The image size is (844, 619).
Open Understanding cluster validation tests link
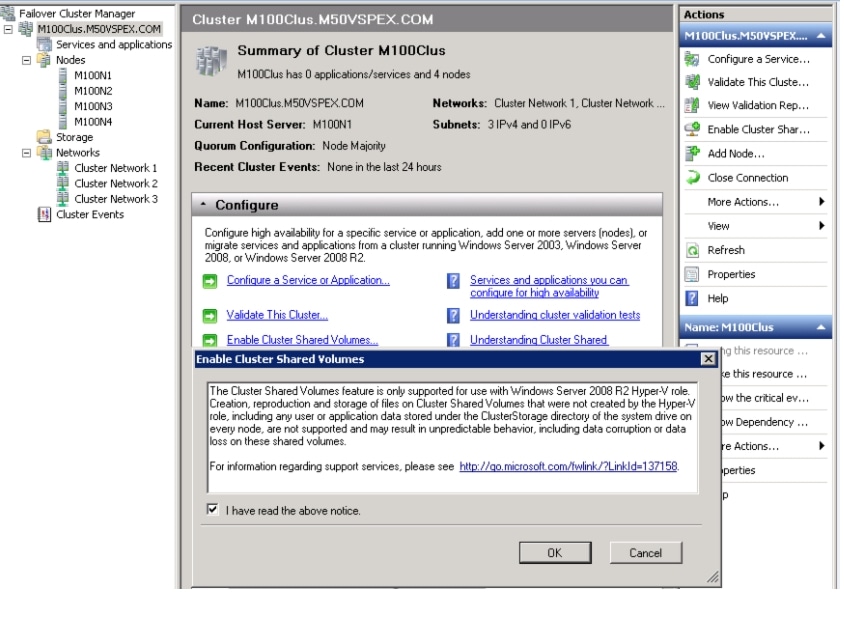click(555, 315)
